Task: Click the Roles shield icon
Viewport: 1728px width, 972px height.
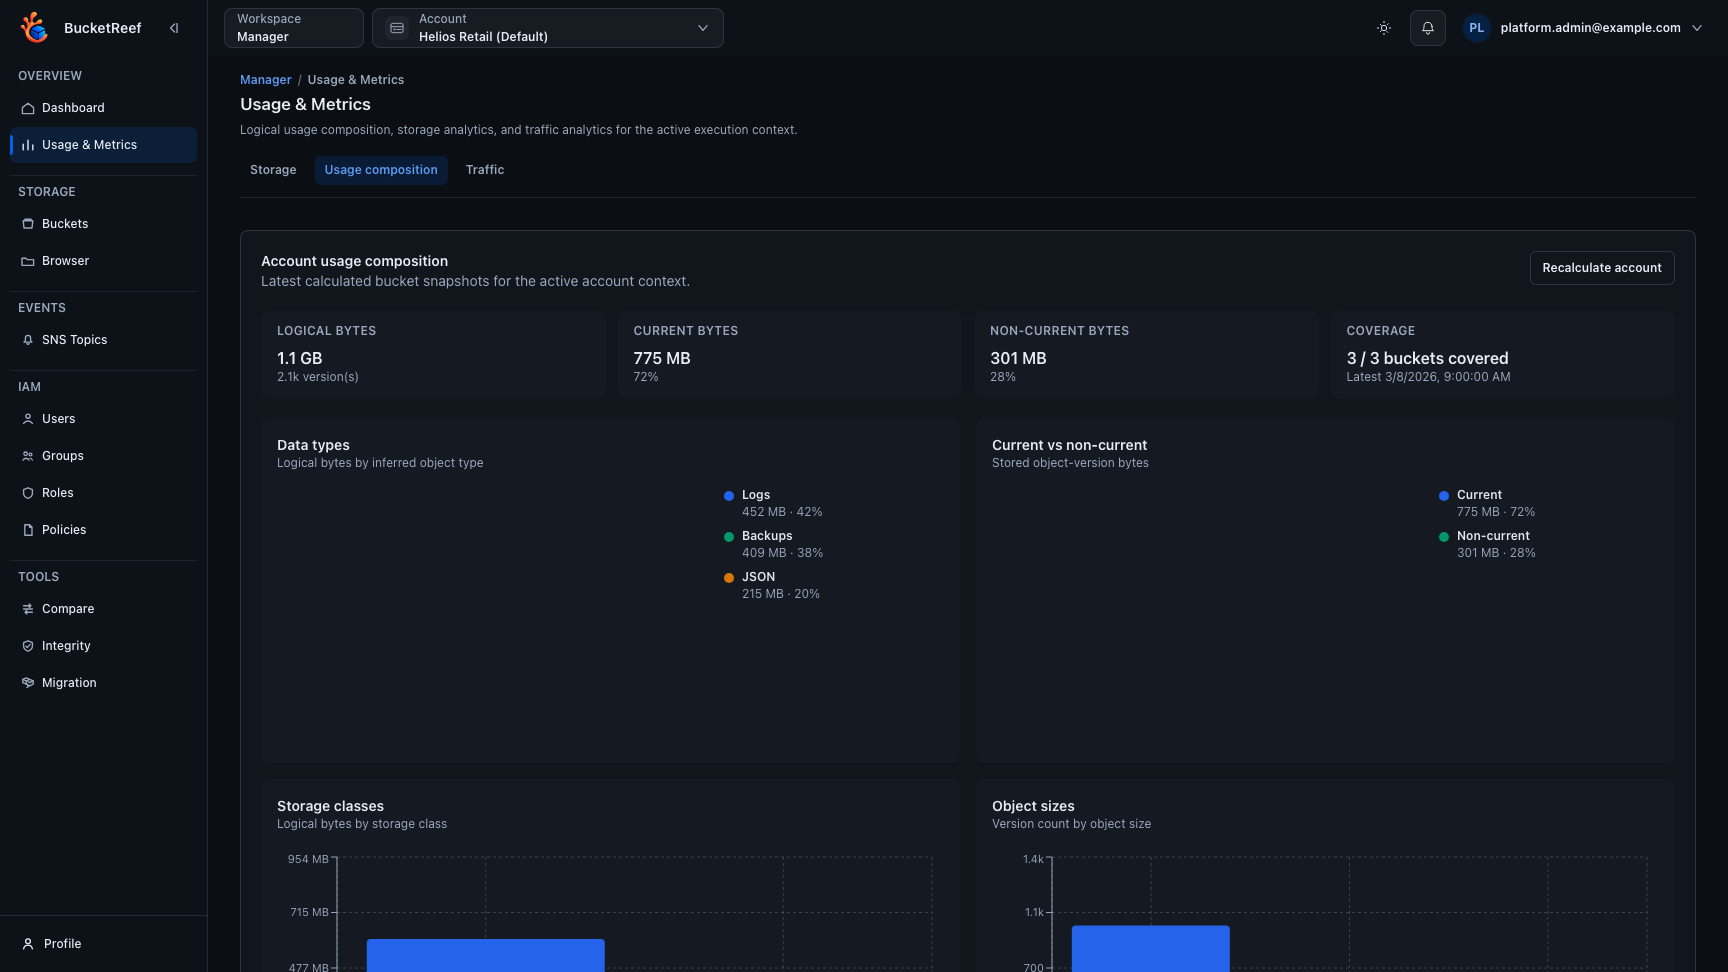Action: pyautogui.click(x=28, y=493)
